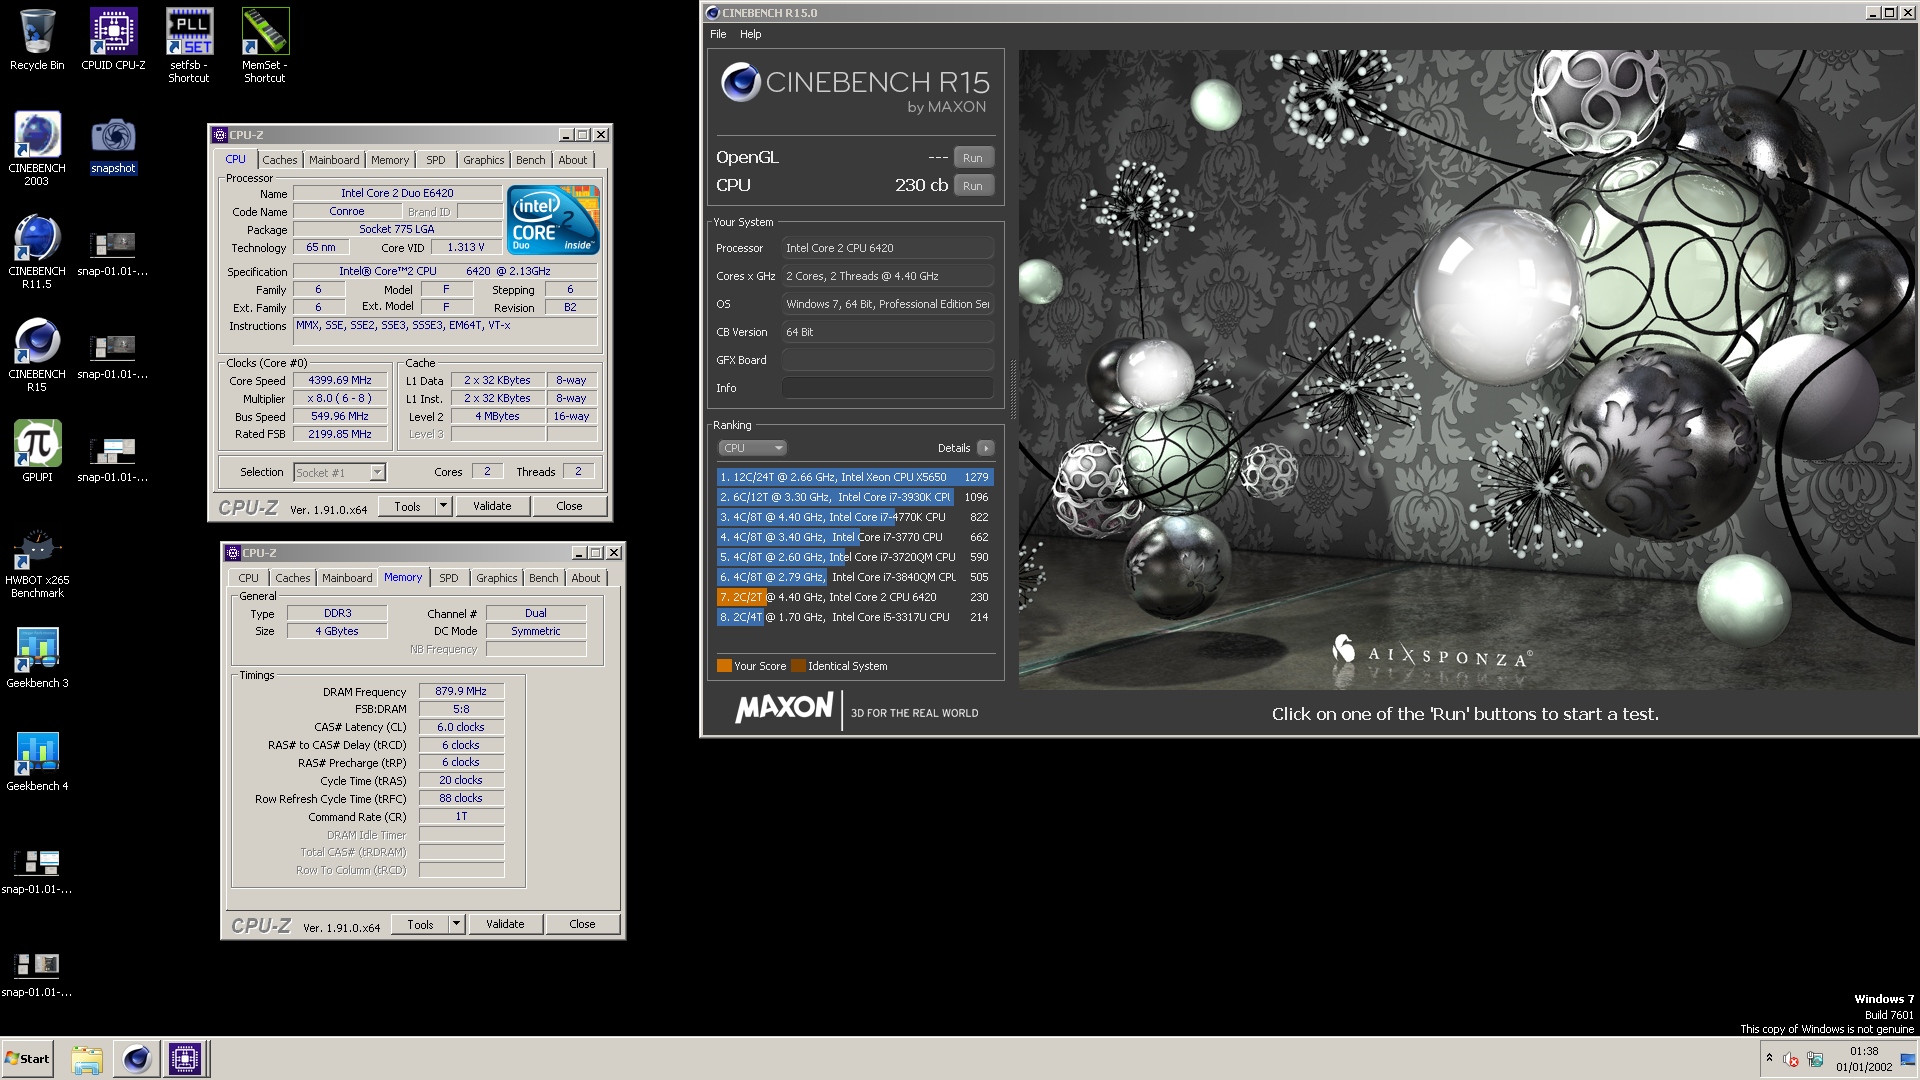This screenshot has height=1080, width=1920.
Task: Switch to Cinebench taskbar button
Action: [x=136, y=1059]
